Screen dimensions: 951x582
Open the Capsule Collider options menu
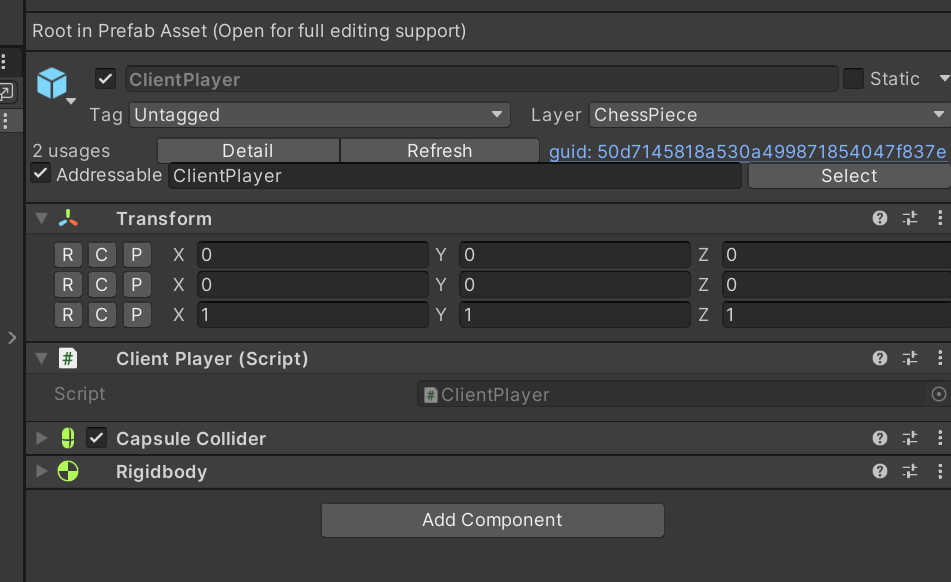click(940, 438)
